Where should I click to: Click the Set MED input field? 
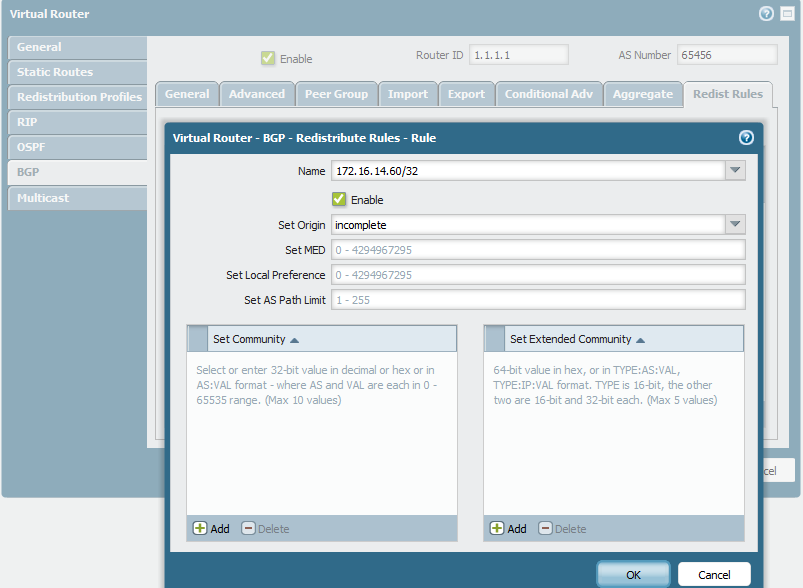pos(538,249)
